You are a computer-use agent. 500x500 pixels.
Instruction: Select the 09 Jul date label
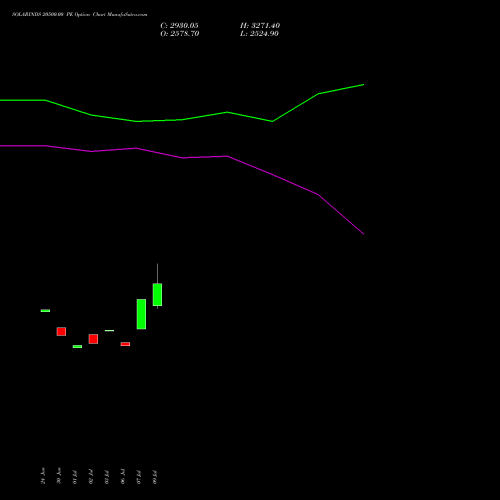[x=155, y=477]
